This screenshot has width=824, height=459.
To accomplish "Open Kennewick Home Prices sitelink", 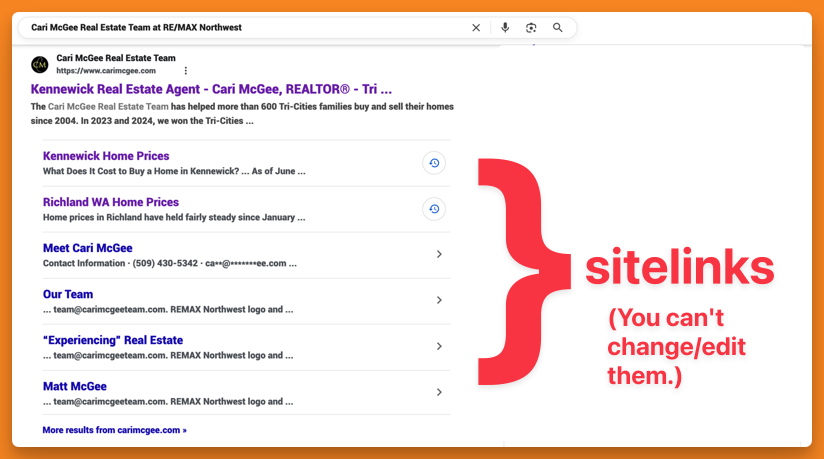I will point(106,156).
